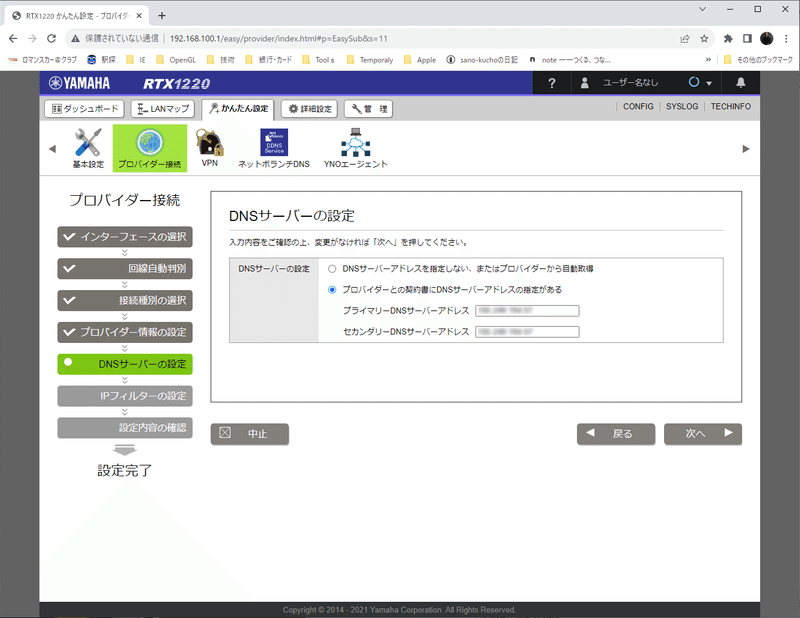The height and width of the screenshot is (618, 800).
Task: Click the not-secure warning icon
Action: (76, 39)
